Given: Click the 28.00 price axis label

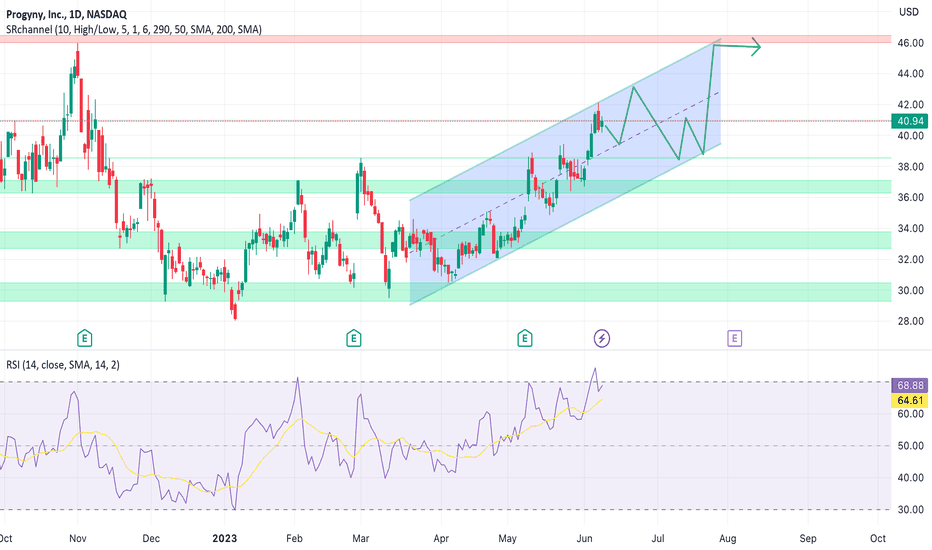Looking at the screenshot, I should (910, 321).
